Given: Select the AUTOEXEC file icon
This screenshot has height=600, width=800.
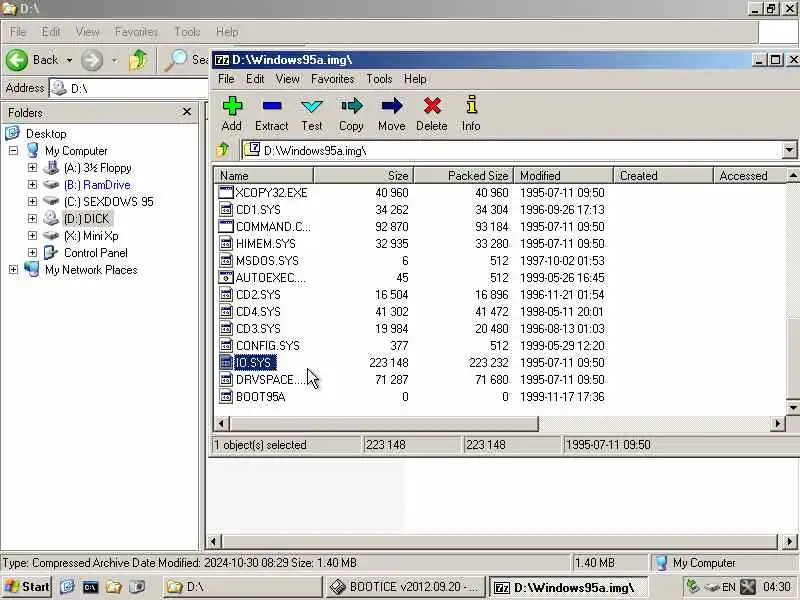Looking at the screenshot, I should tap(226, 278).
